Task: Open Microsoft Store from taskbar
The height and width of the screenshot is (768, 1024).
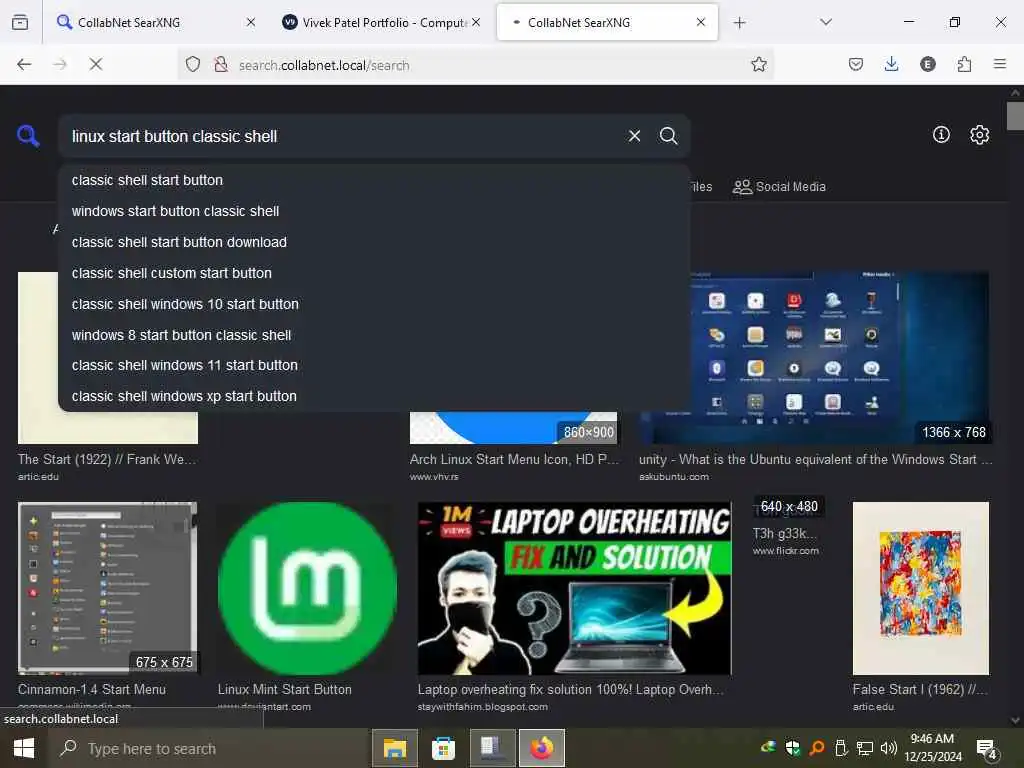Action: (443, 748)
